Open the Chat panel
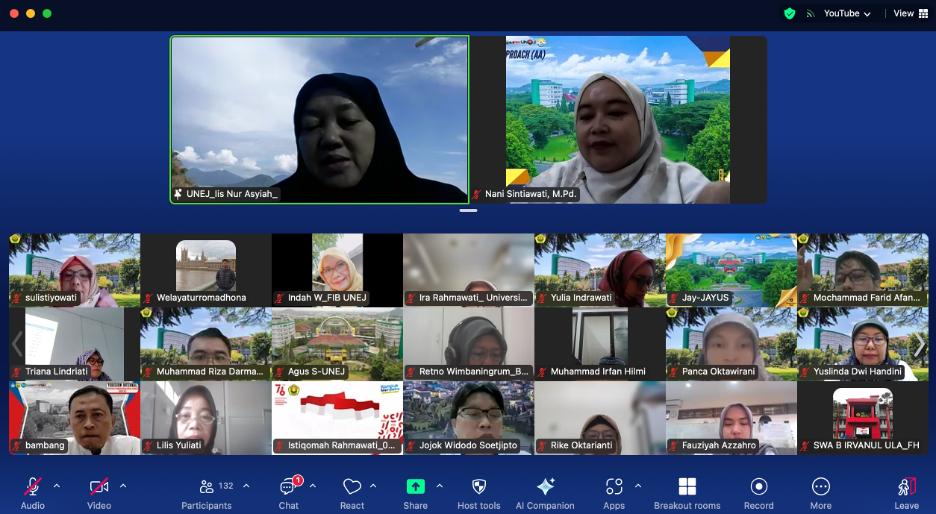 point(288,487)
